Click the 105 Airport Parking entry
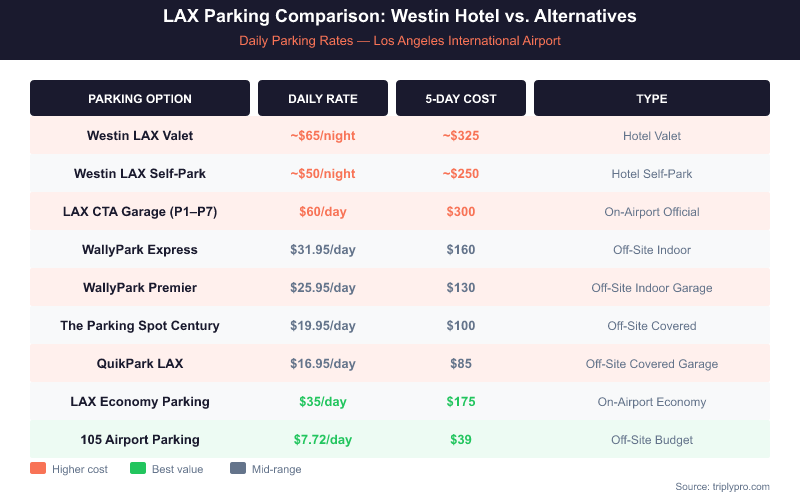 [140, 440]
